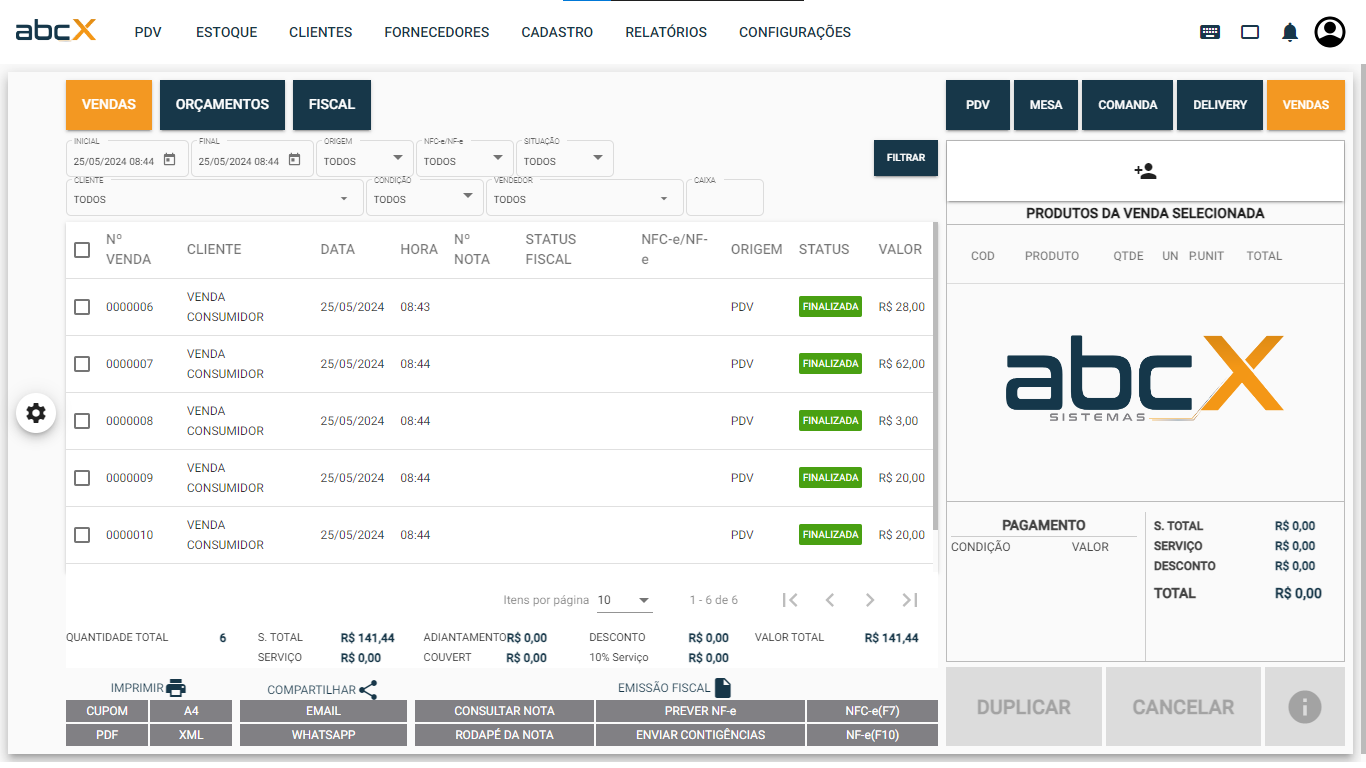This screenshot has width=1366, height=768.
Task: Switch to COMANDA mode tab
Action: point(1128,104)
